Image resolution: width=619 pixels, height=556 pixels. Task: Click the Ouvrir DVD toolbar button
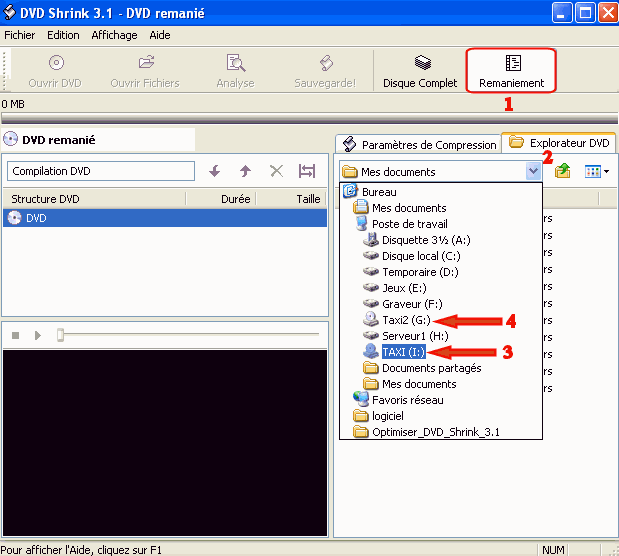[x=55, y=71]
